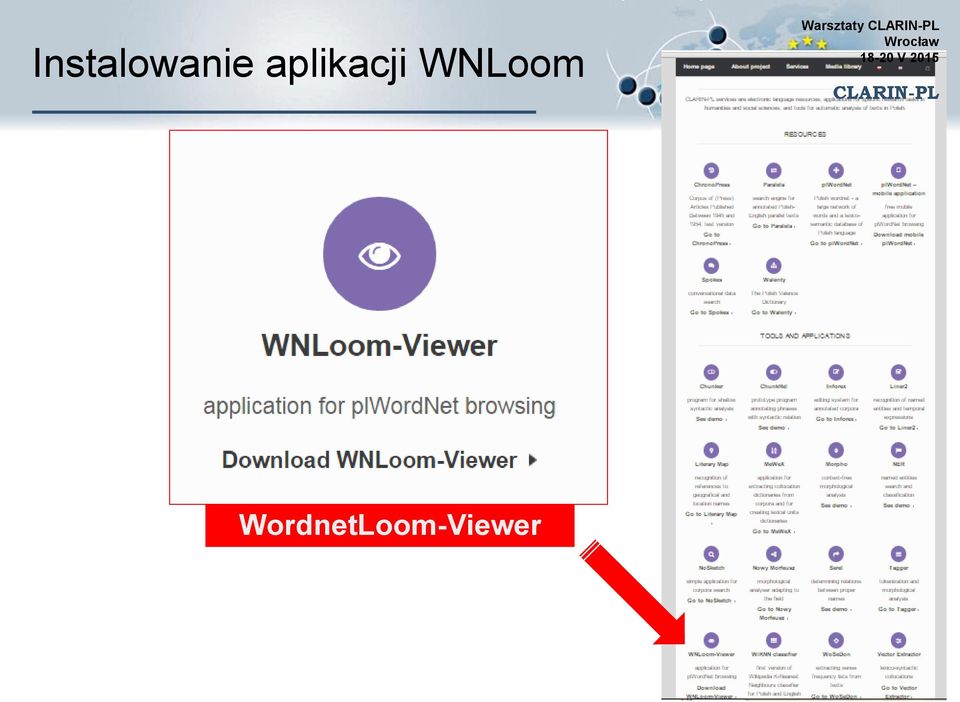The image size is (960, 702).
Task: Open See demo under Serel
Action: point(836,609)
